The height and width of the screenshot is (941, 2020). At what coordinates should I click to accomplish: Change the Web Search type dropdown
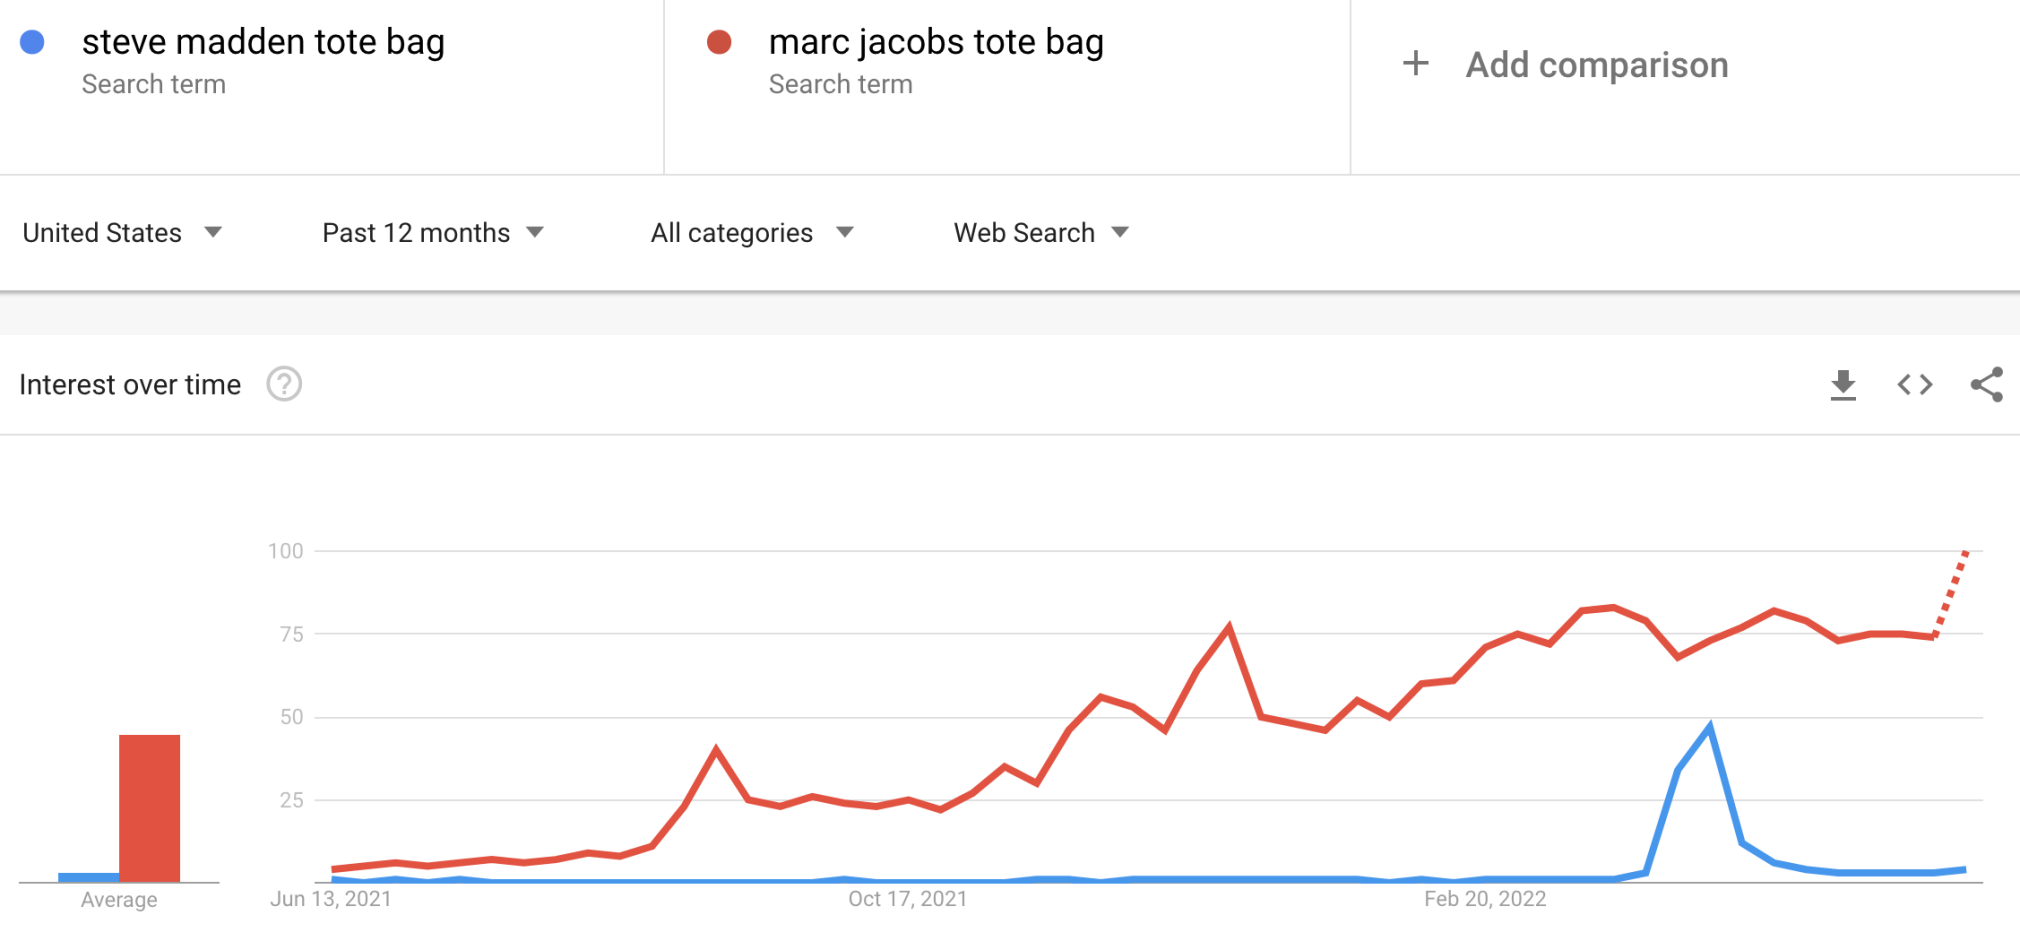1041,233
